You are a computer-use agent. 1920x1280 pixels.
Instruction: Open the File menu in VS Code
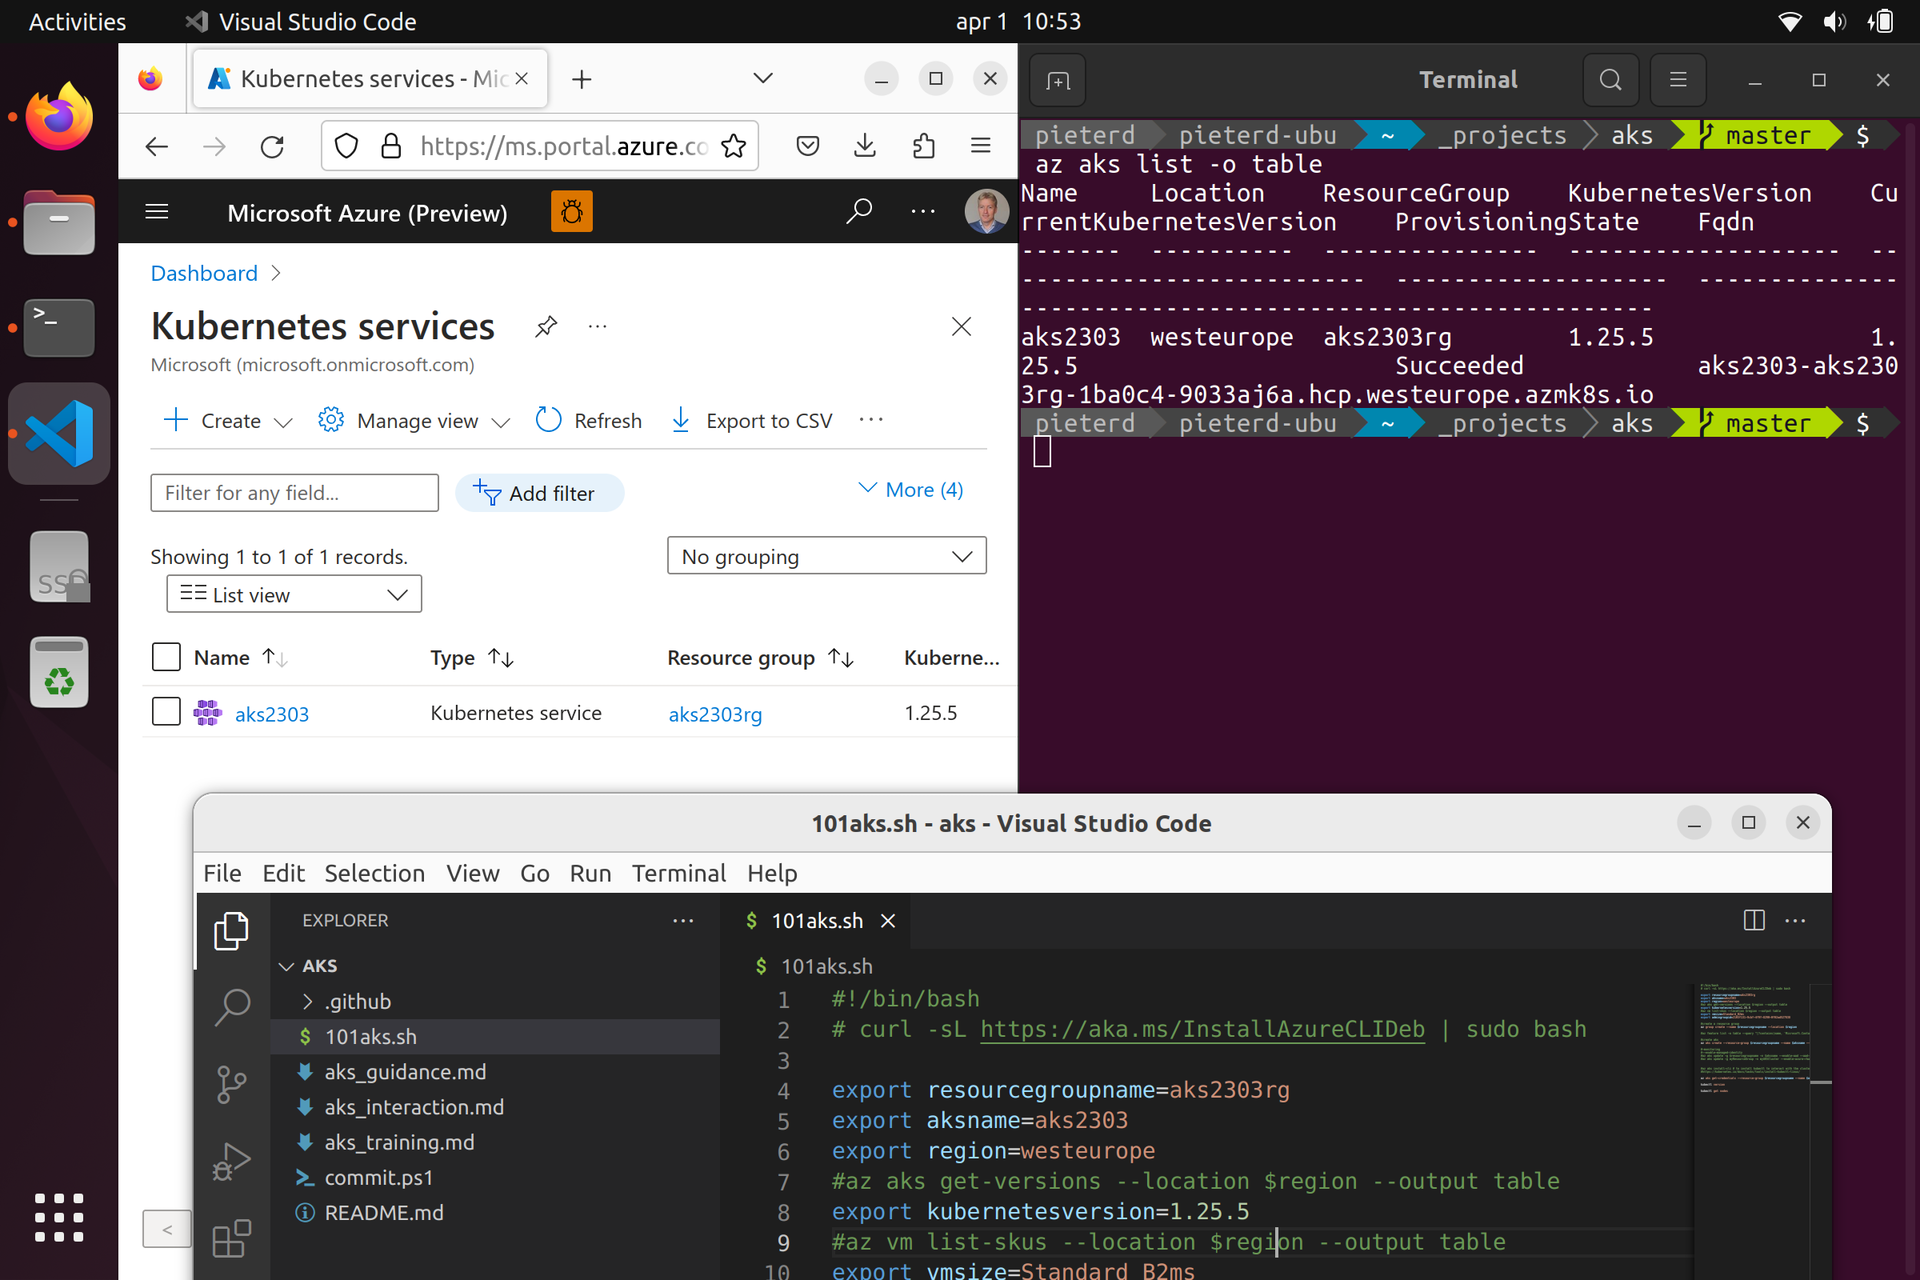point(222,873)
